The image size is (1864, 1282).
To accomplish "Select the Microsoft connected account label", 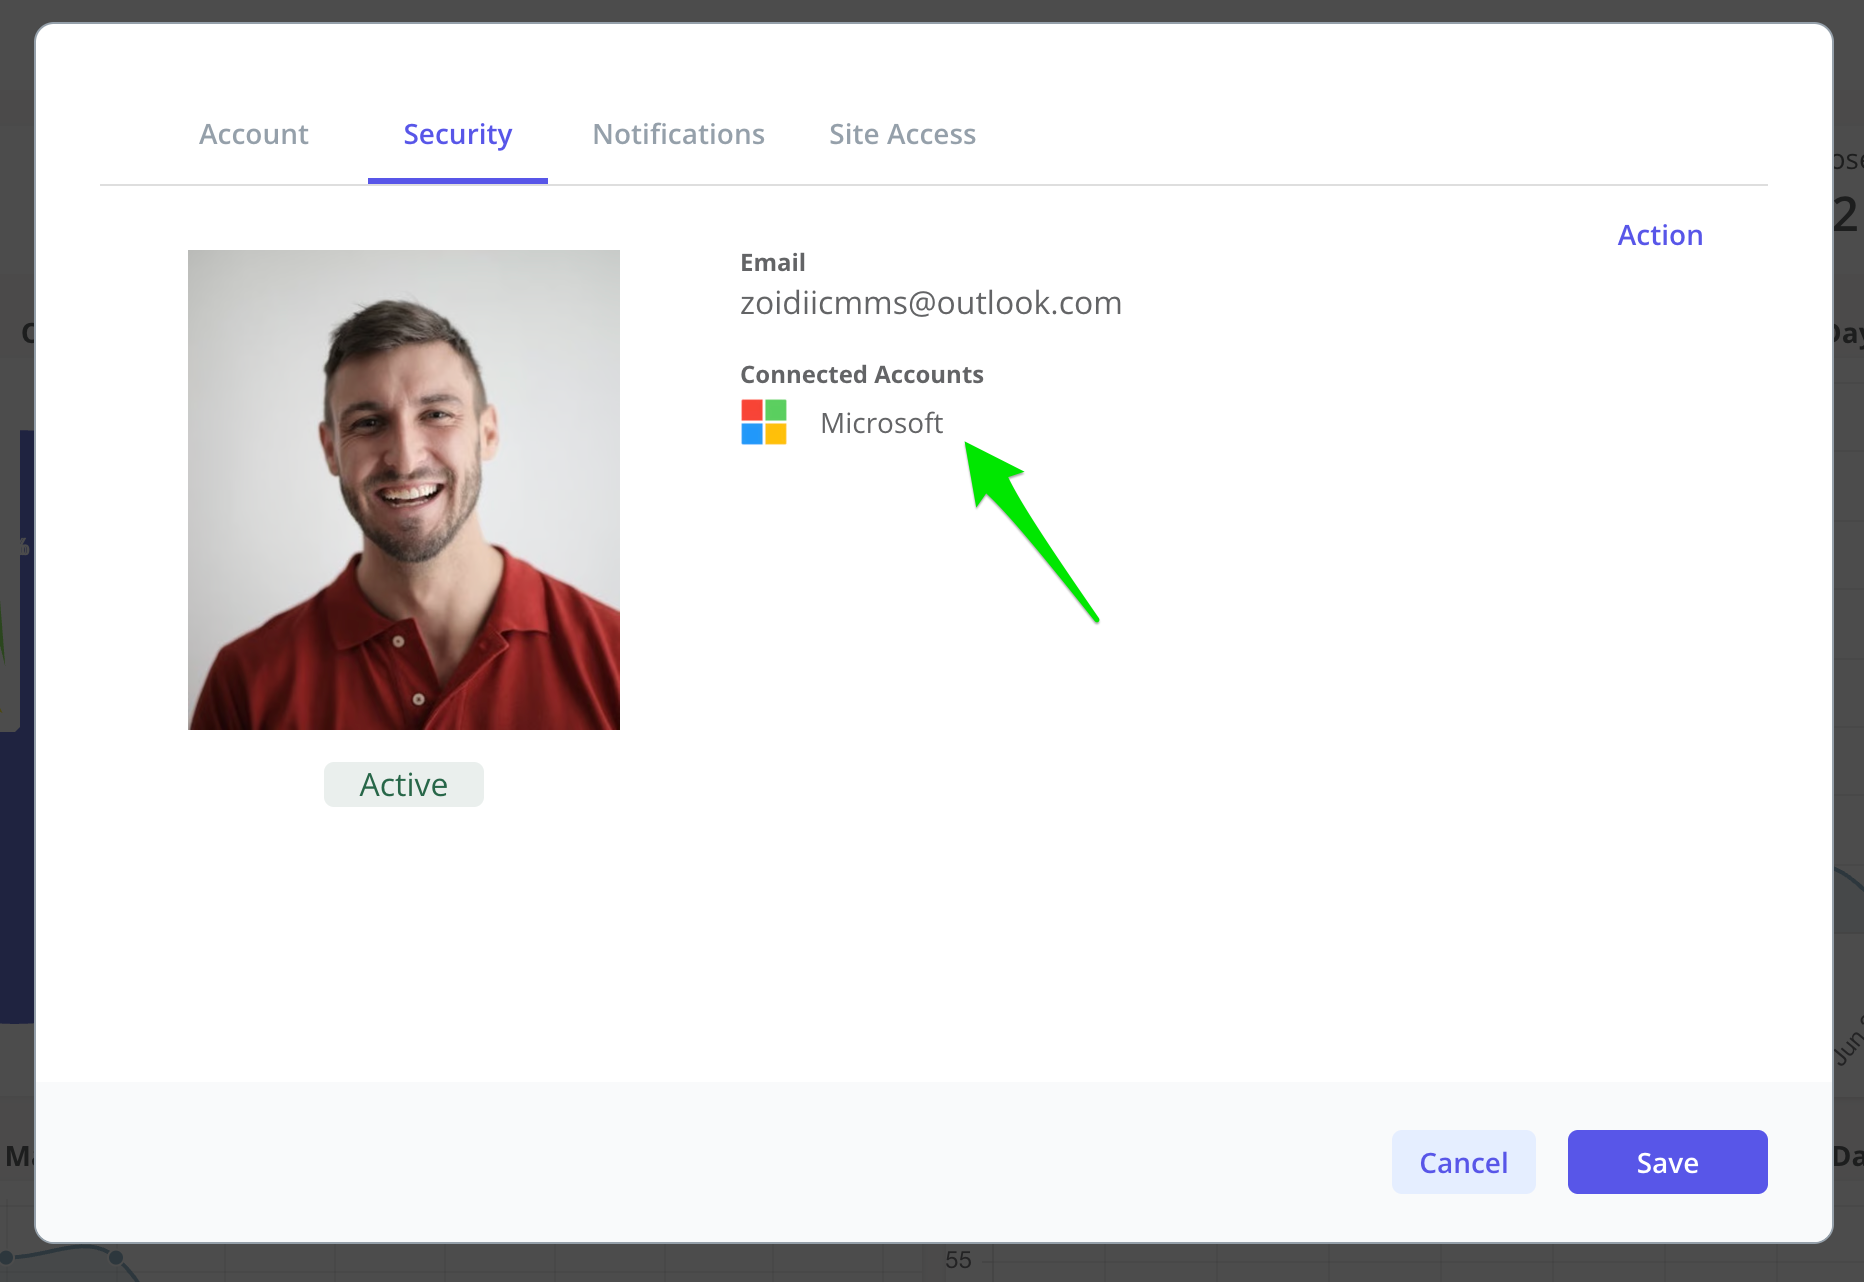I will pos(881,423).
